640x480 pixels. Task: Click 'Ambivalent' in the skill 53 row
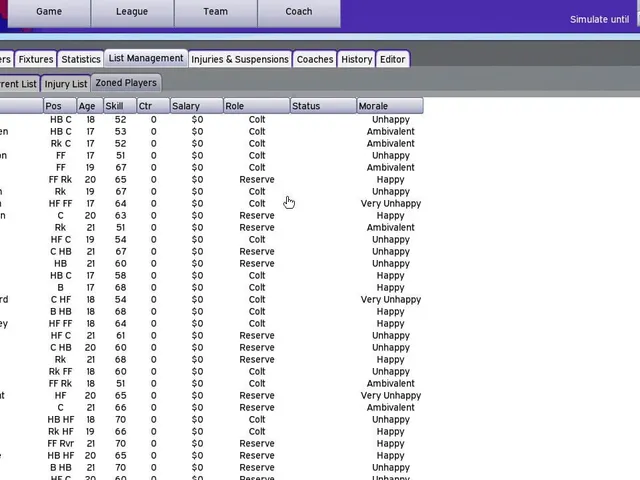click(x=391, y=131)
